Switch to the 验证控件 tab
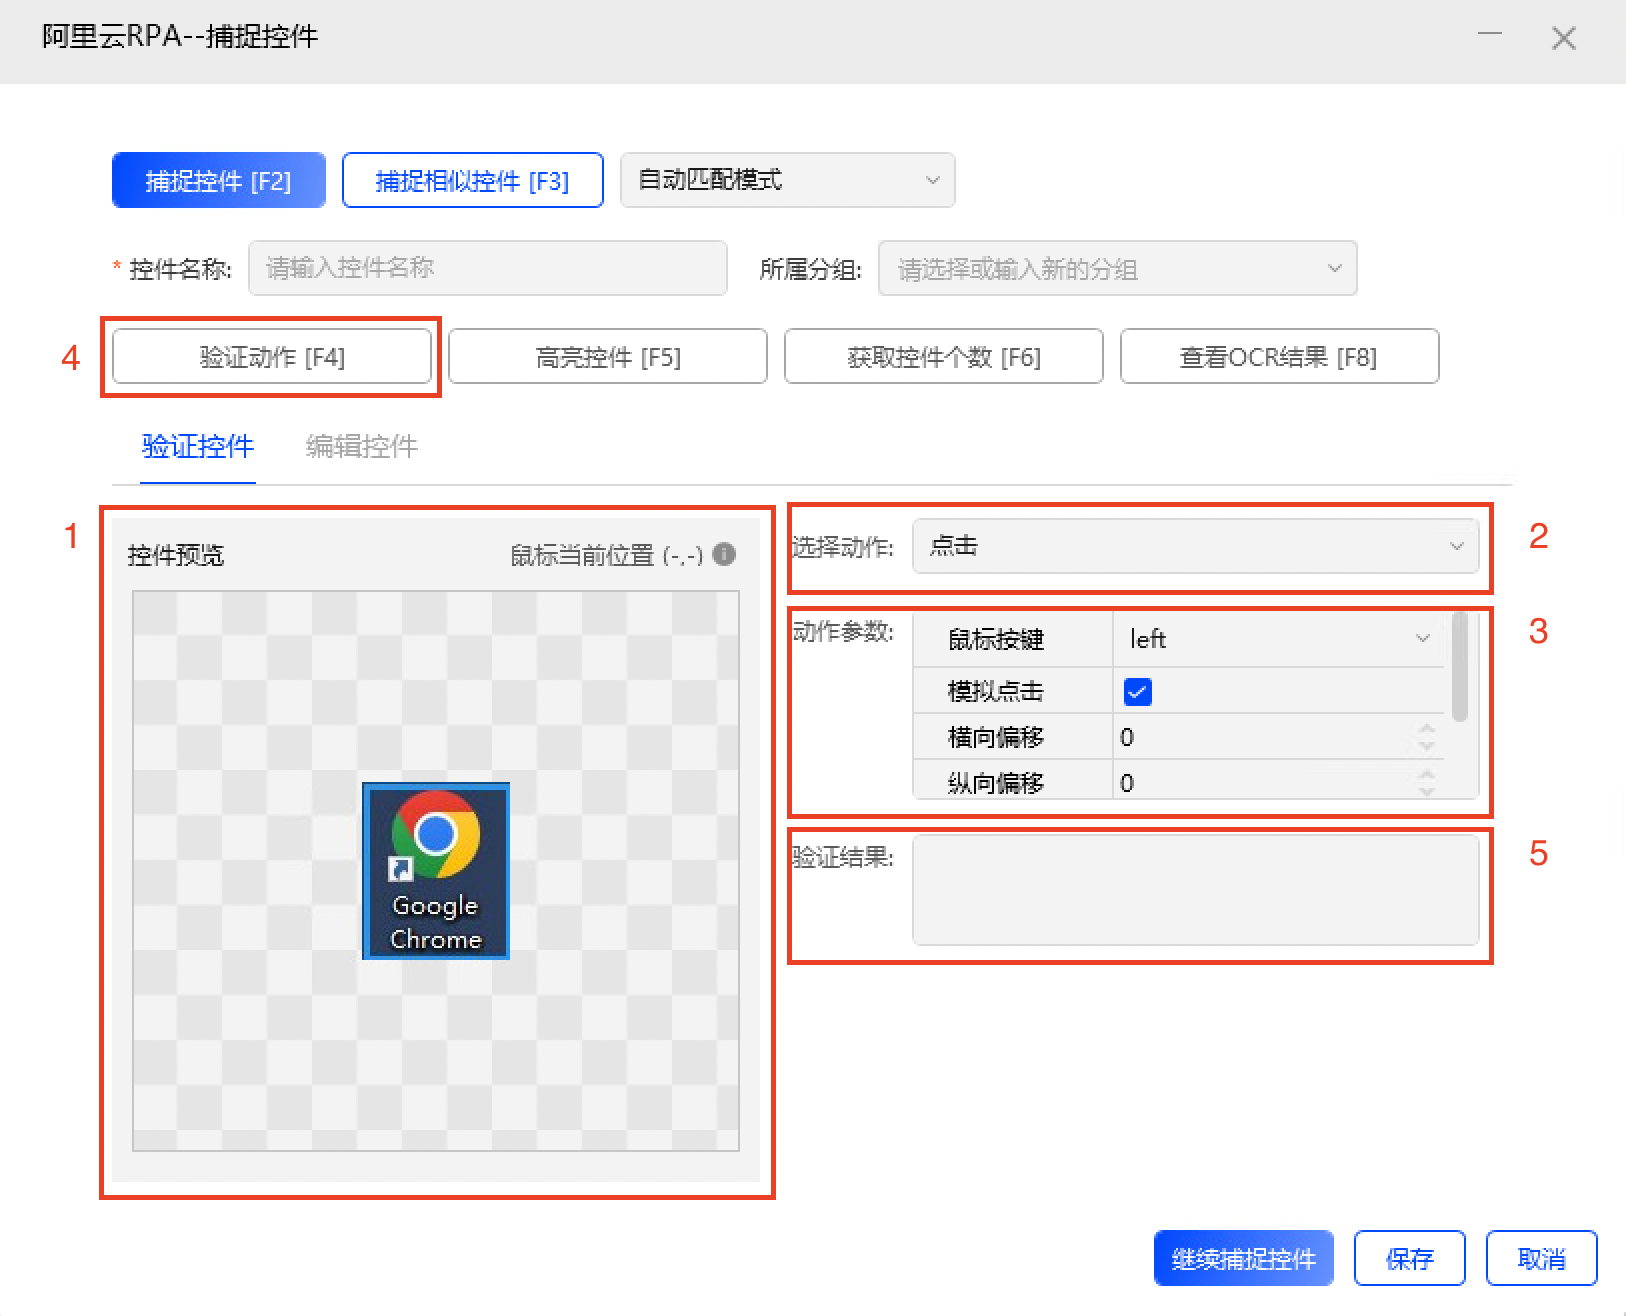 tap(198, 446)
